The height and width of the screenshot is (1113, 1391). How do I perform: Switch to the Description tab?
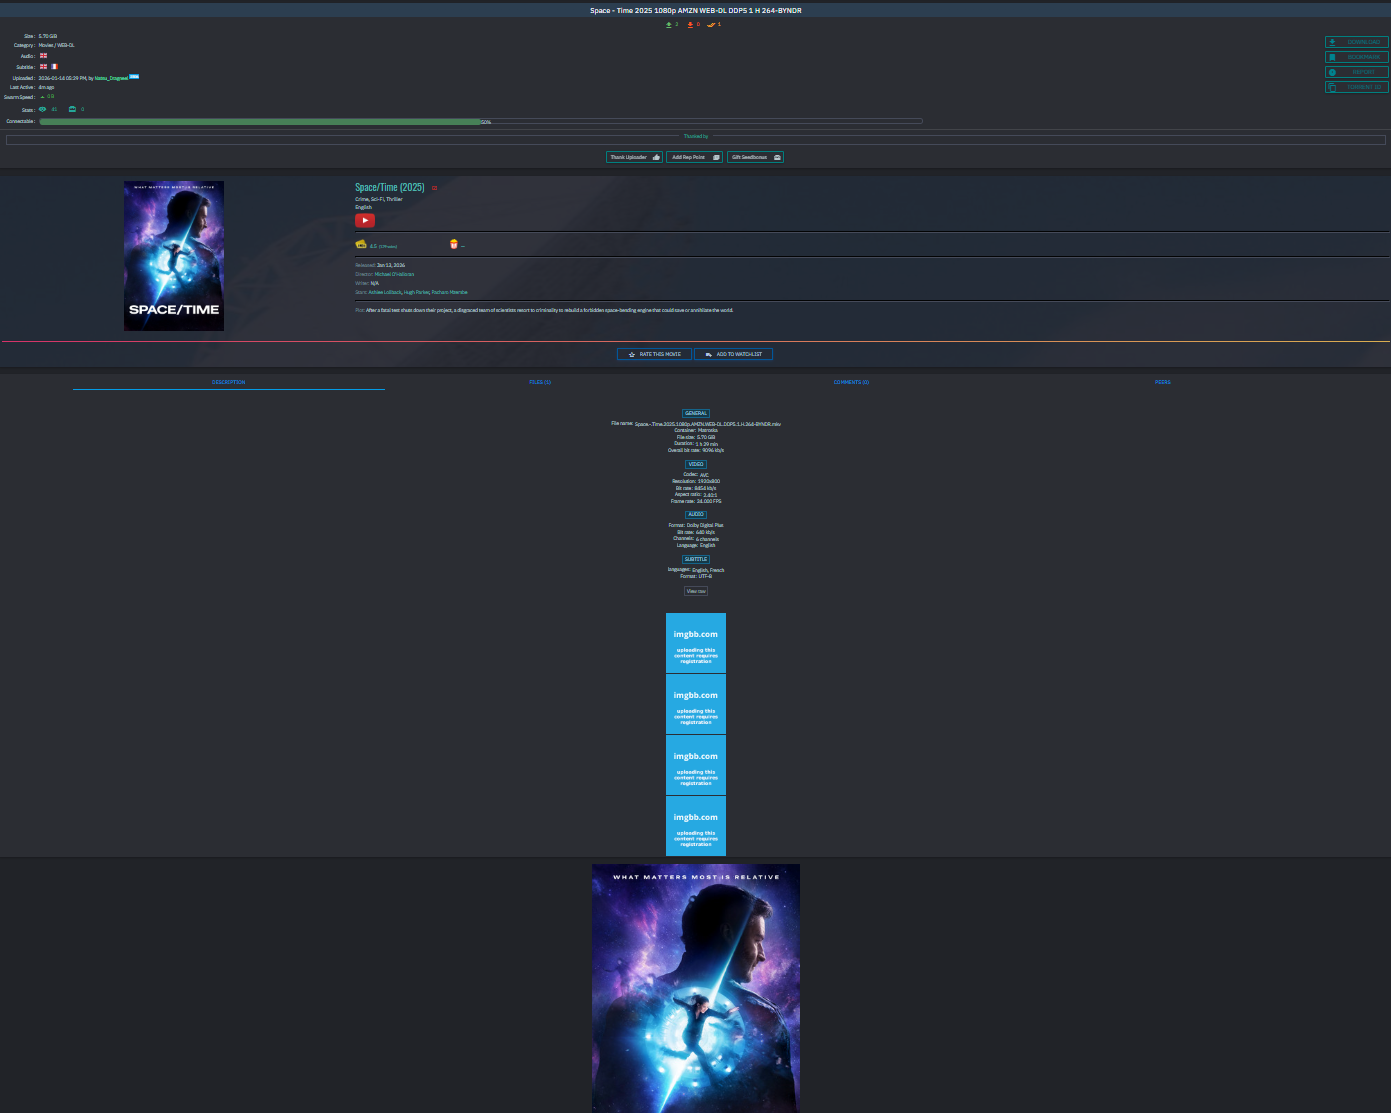click(x=228, y=382)
